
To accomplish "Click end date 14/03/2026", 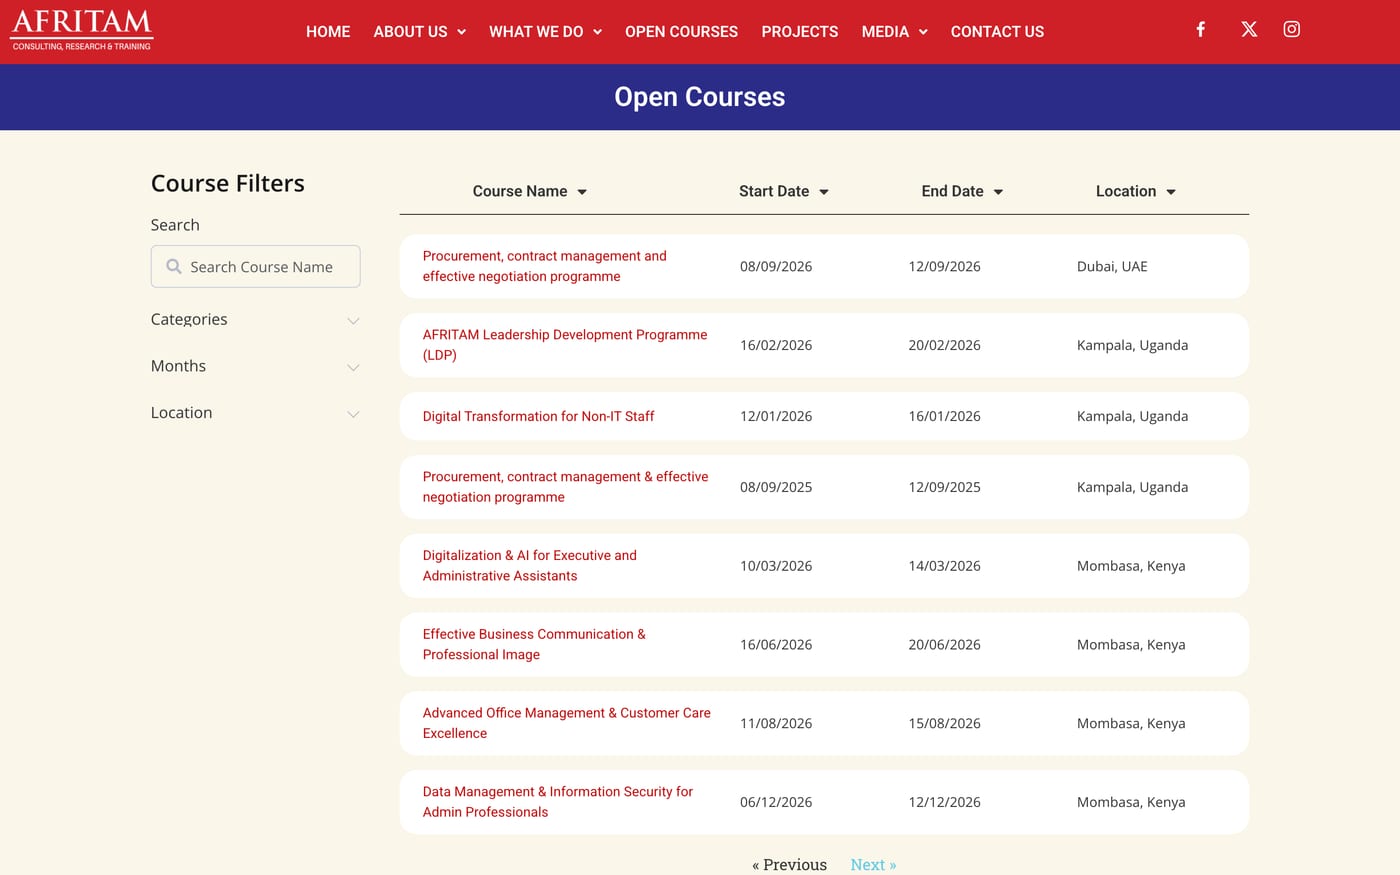I will coord(944,566).
